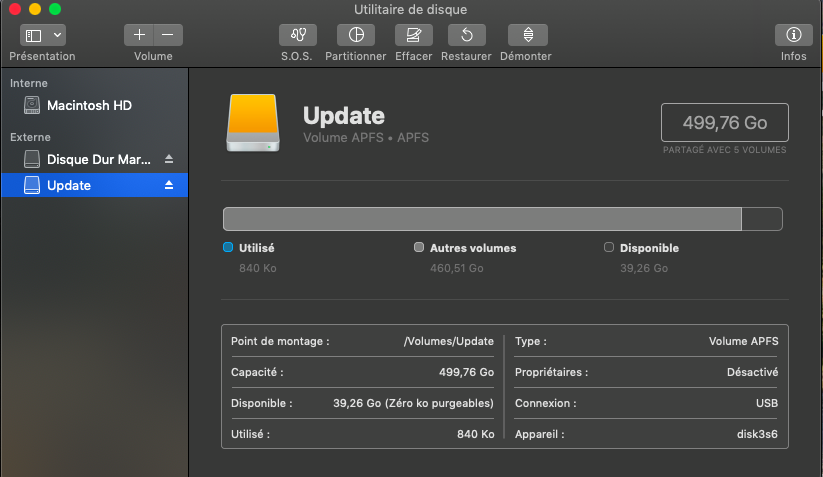Click the disk usage bar
The width and height of the screenshot is (823, 477).
[503, 219]
